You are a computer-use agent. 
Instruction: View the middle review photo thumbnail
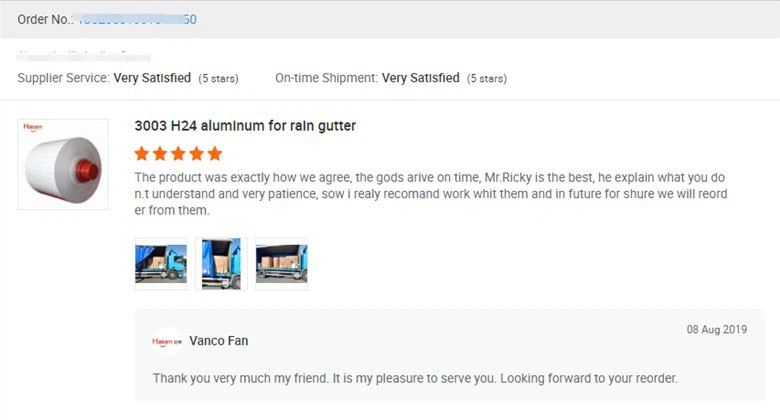(221, 263)
